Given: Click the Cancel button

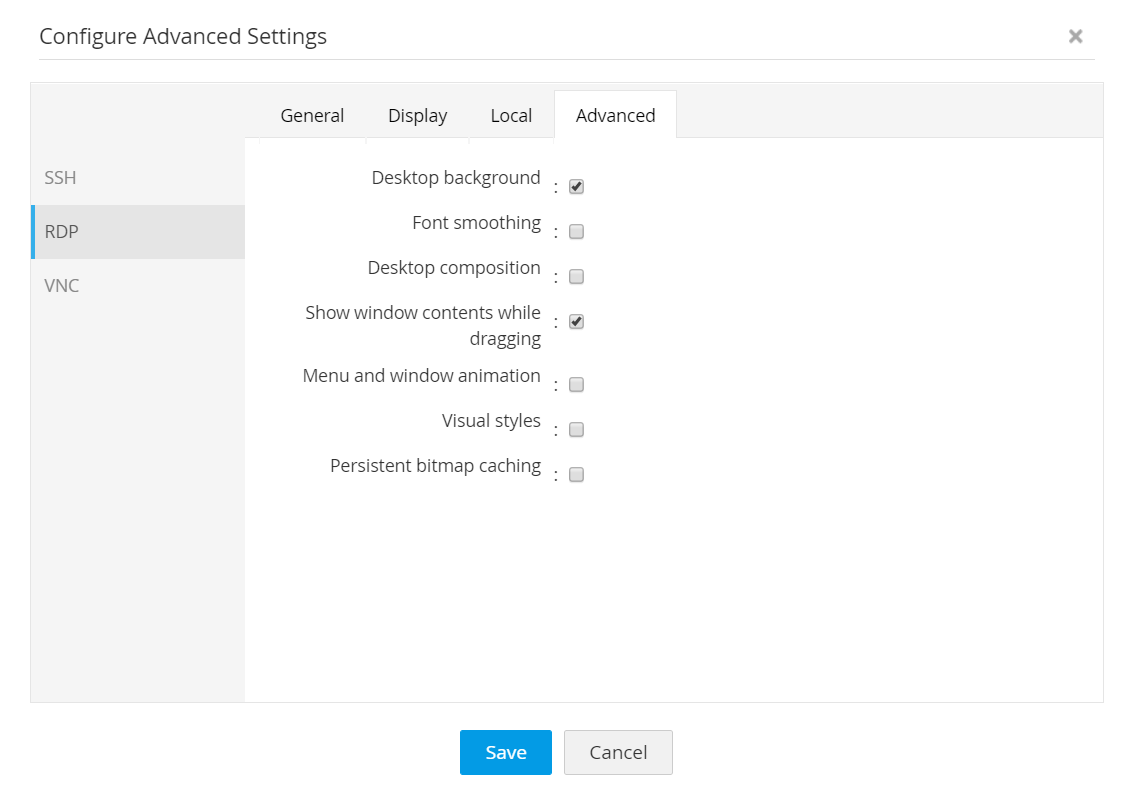Looking at the screenshot, I should (x=618, y=752).
